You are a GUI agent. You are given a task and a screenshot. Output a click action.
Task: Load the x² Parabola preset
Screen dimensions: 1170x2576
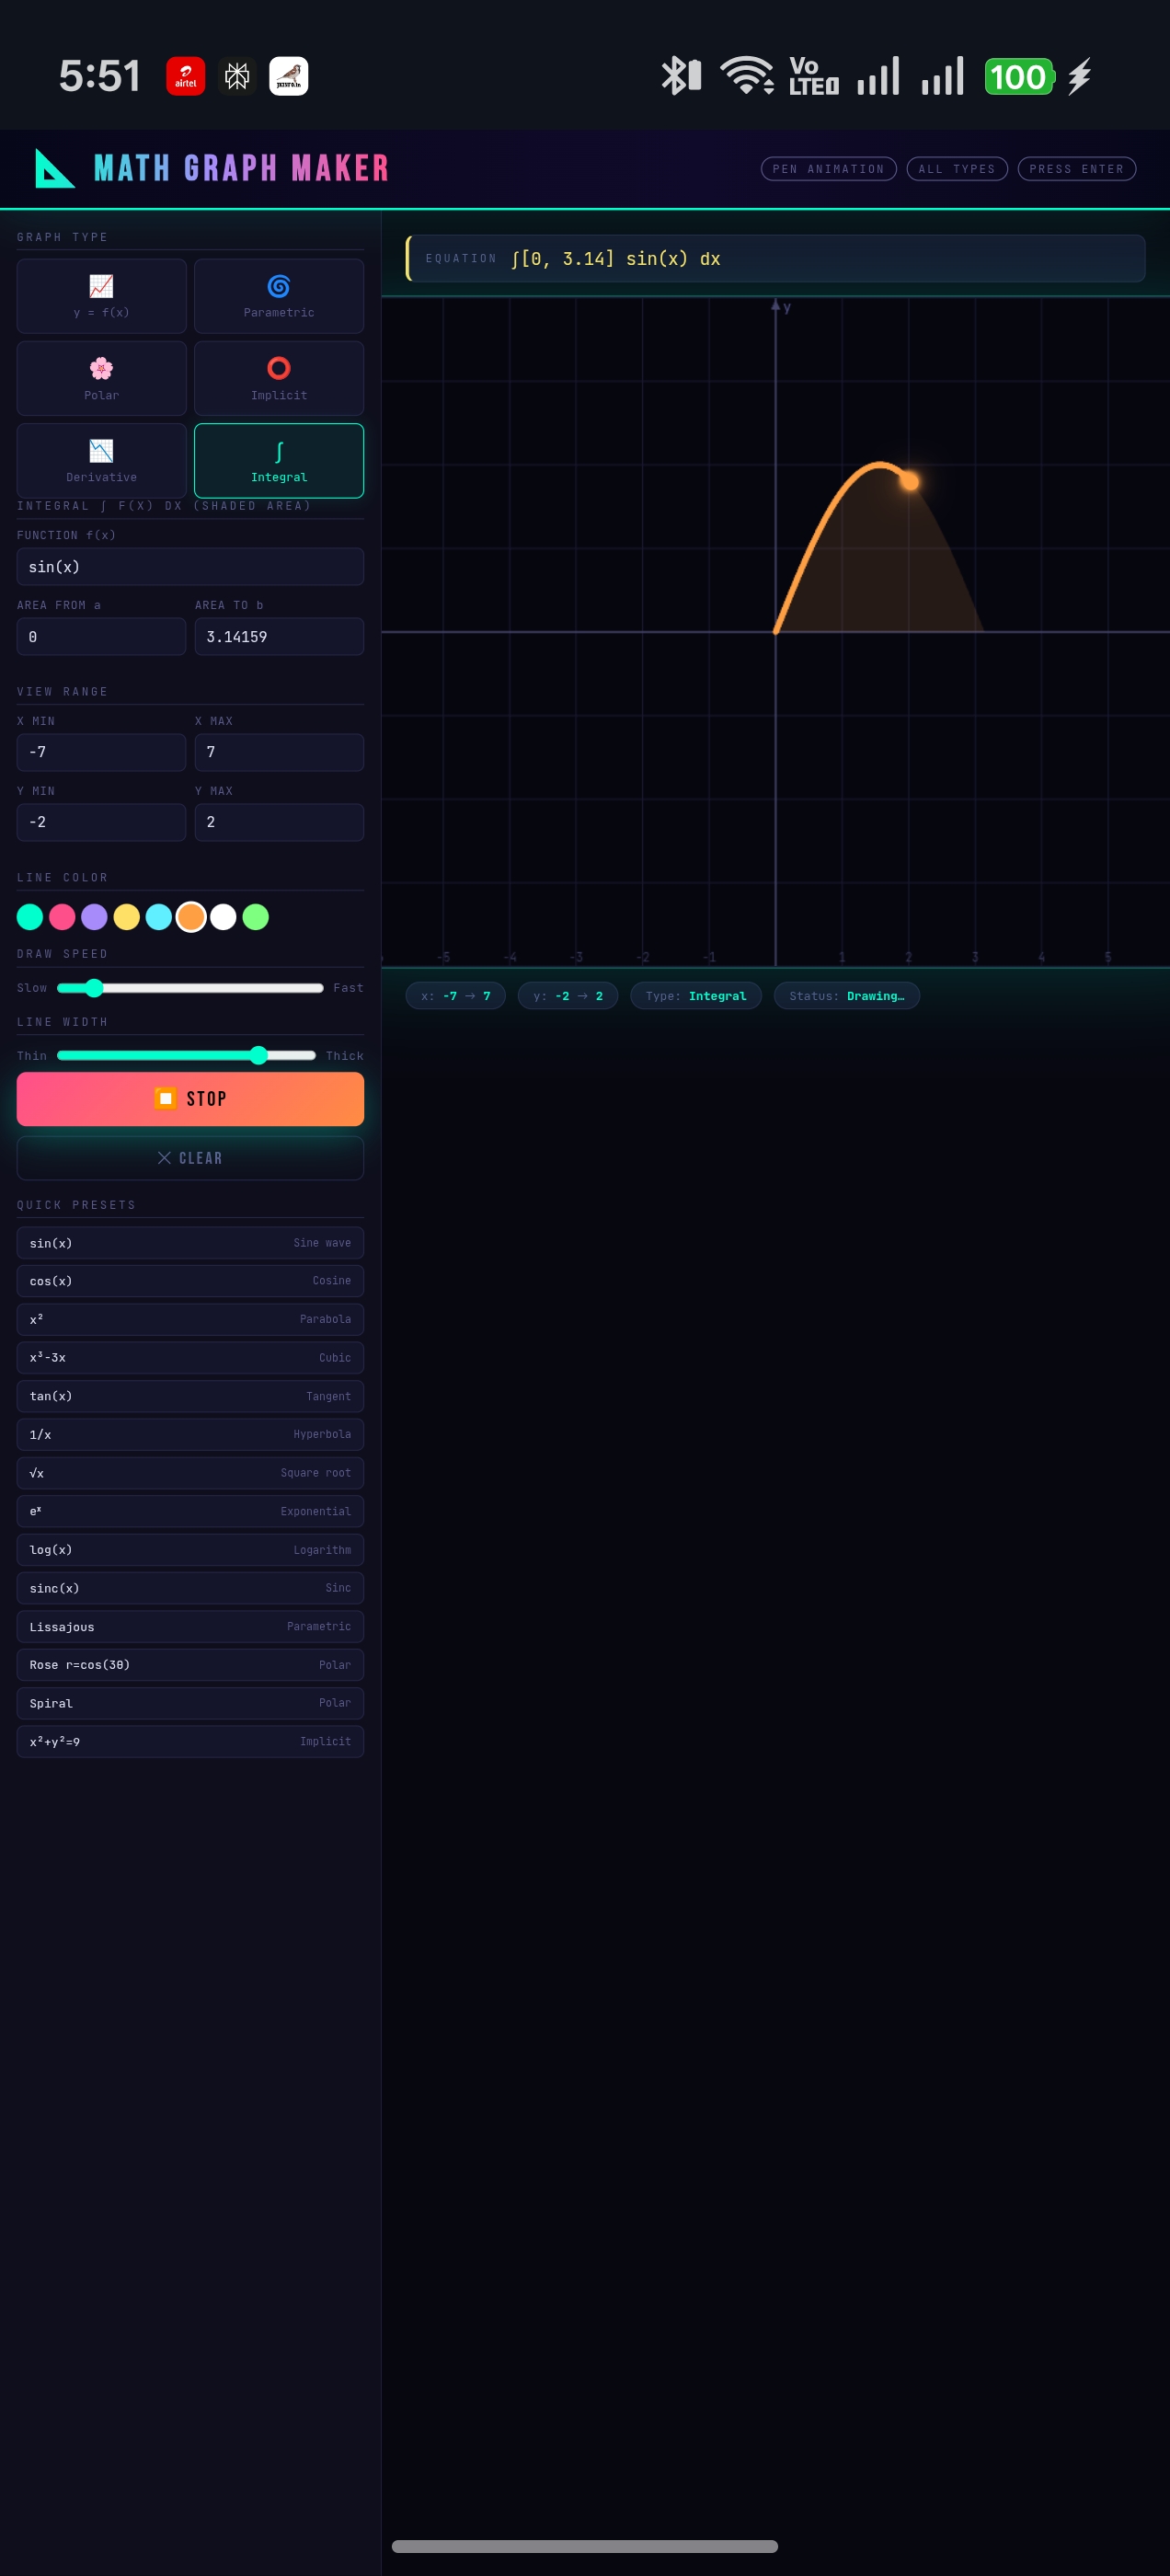(x=190, y=1319)
